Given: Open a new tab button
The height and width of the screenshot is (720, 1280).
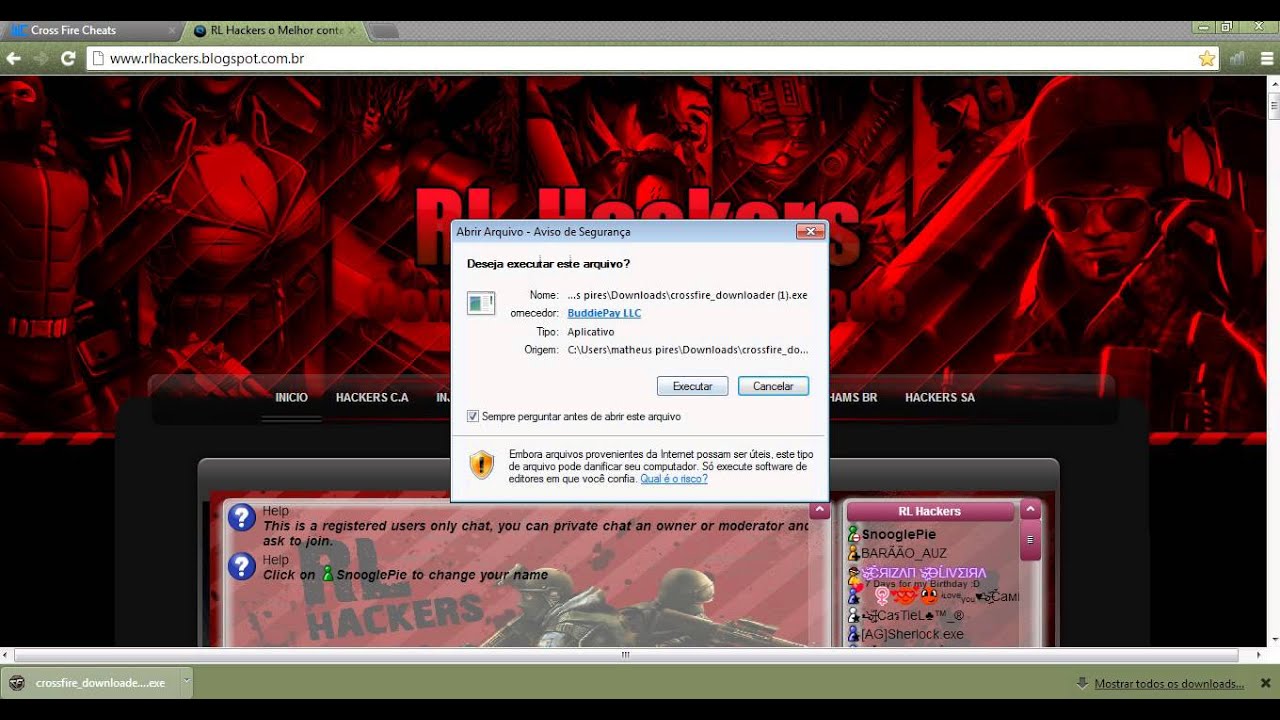Looking at the screenshot, I should (385, 31).
